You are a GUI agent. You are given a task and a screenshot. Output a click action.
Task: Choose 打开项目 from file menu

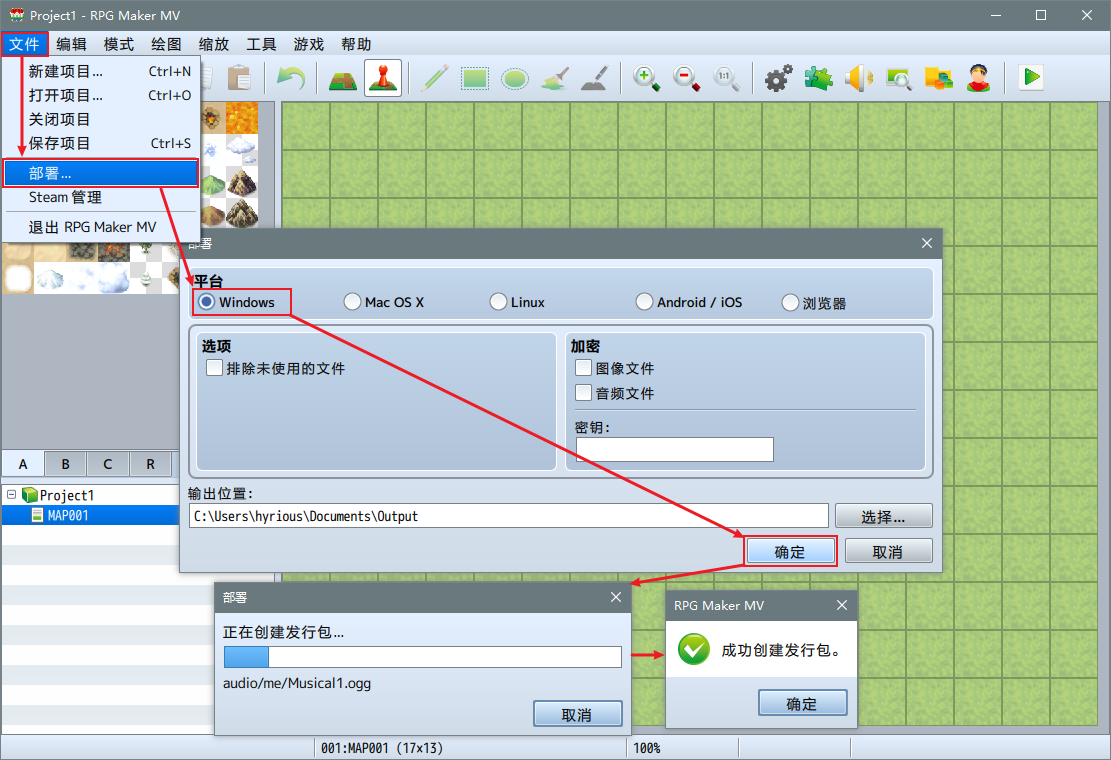pyautogui.click(x=101, y=95)
